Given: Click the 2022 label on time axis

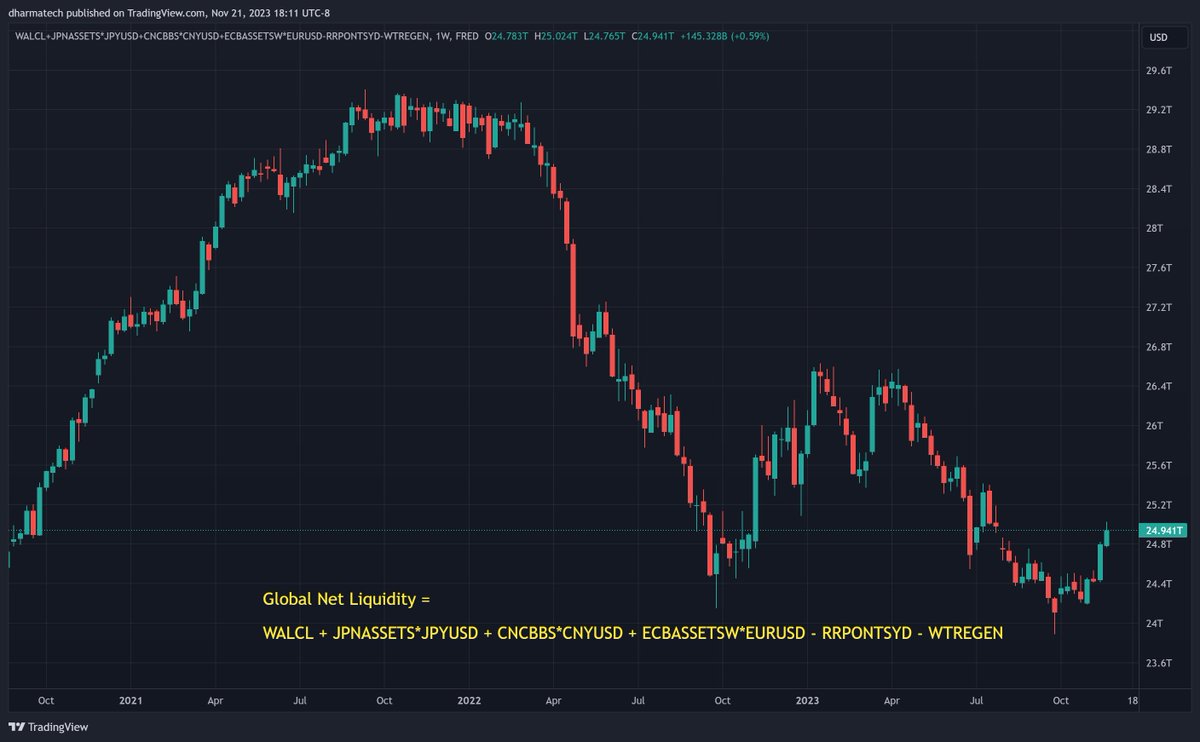Looking at the screenshot, I should click(x=467, y=701).
